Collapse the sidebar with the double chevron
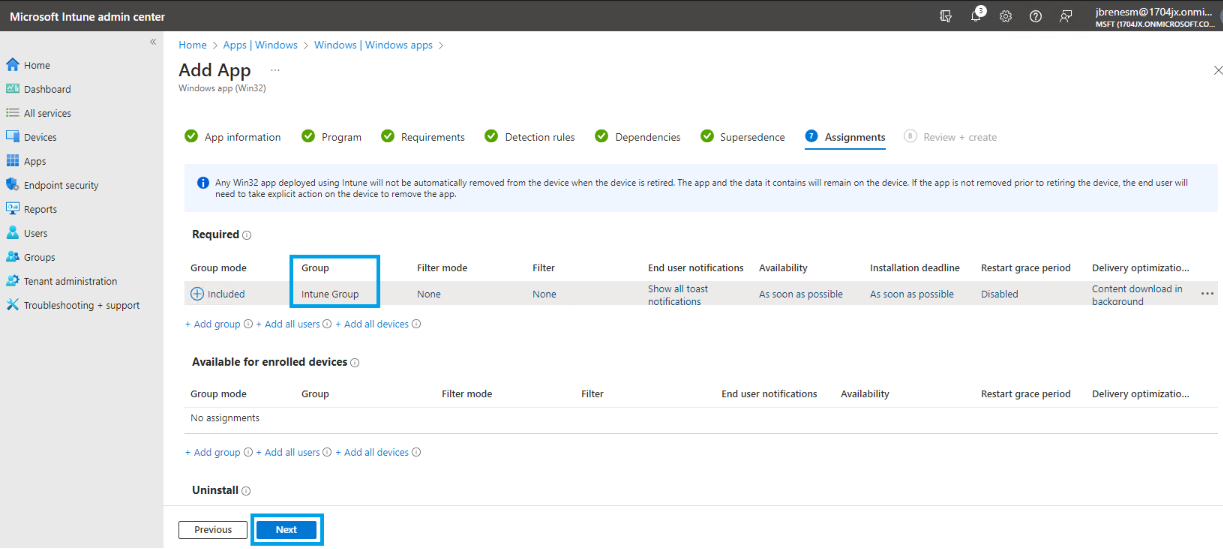Screen dimensions: 1223x549 click(153, 42)
